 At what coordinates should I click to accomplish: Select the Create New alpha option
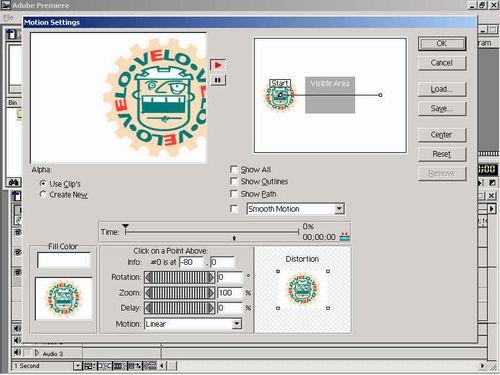click(x=43, y=194)
